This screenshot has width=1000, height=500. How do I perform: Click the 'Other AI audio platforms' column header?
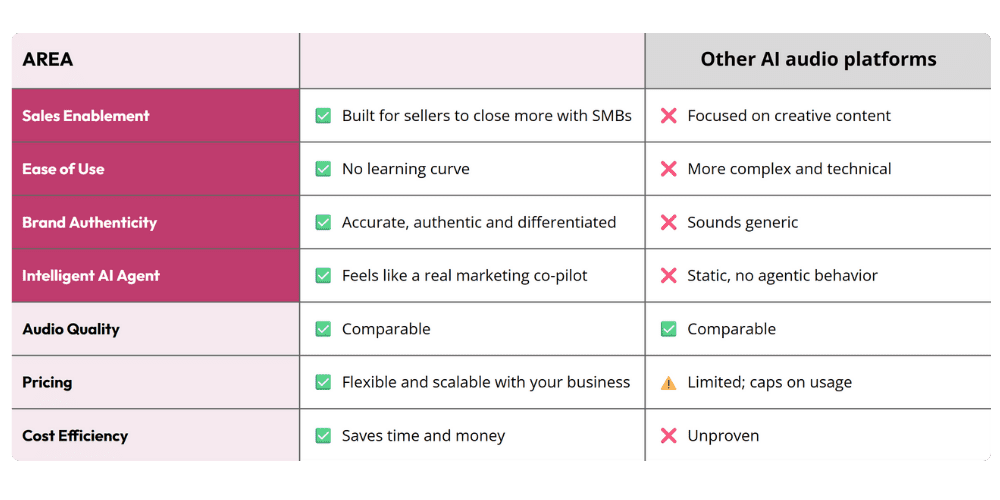pos(818,61)
